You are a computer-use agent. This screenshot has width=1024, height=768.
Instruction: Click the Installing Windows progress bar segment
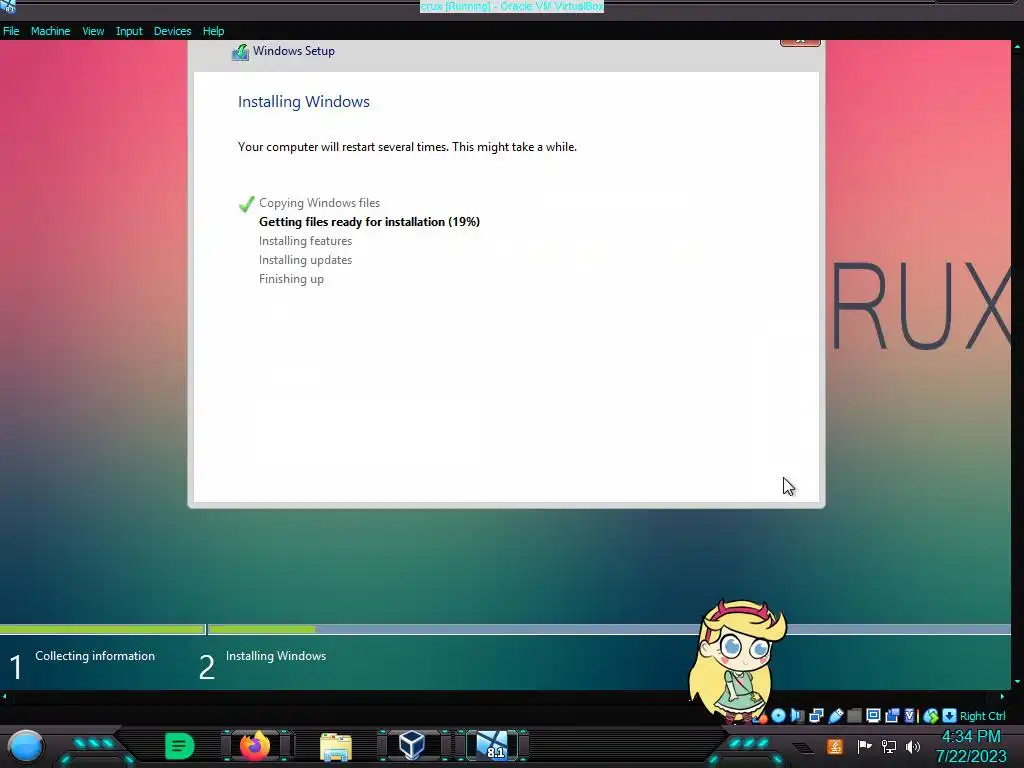[x=609, y=630]
